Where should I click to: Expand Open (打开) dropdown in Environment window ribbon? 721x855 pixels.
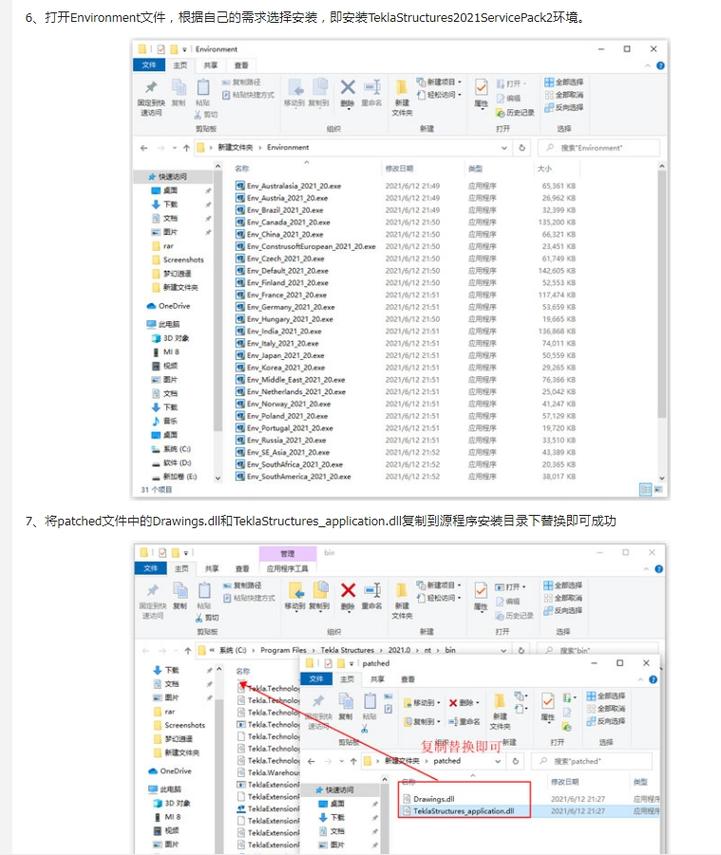click(x=512, y=83)
